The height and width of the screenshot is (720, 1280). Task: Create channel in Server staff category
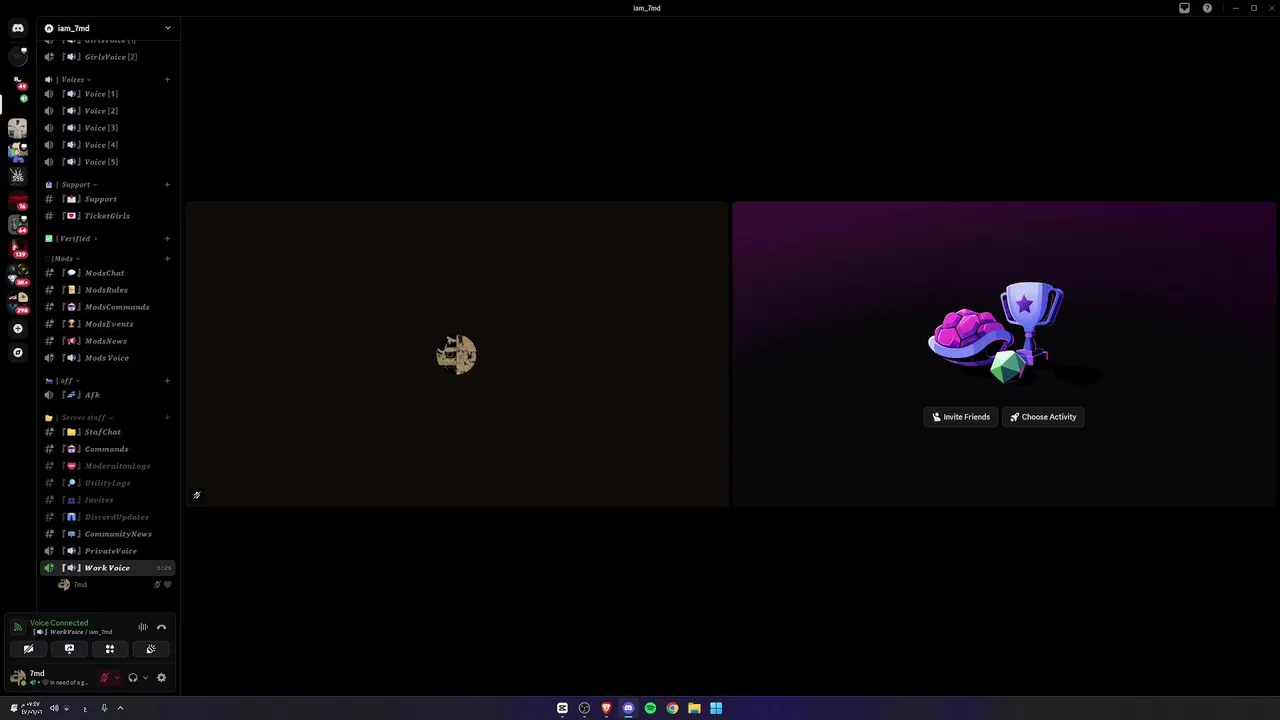(x=167, y=417)
